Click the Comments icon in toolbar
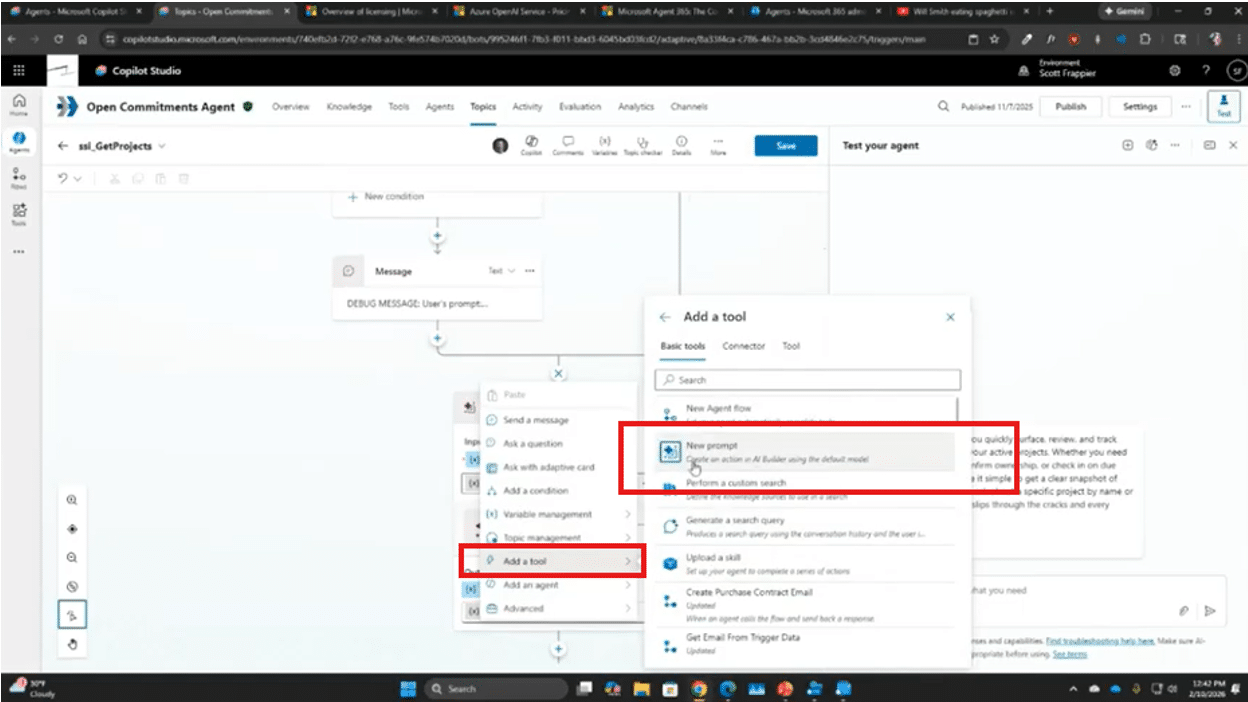The height and width of the screenshot is (702, 1248). pos(568,146)
